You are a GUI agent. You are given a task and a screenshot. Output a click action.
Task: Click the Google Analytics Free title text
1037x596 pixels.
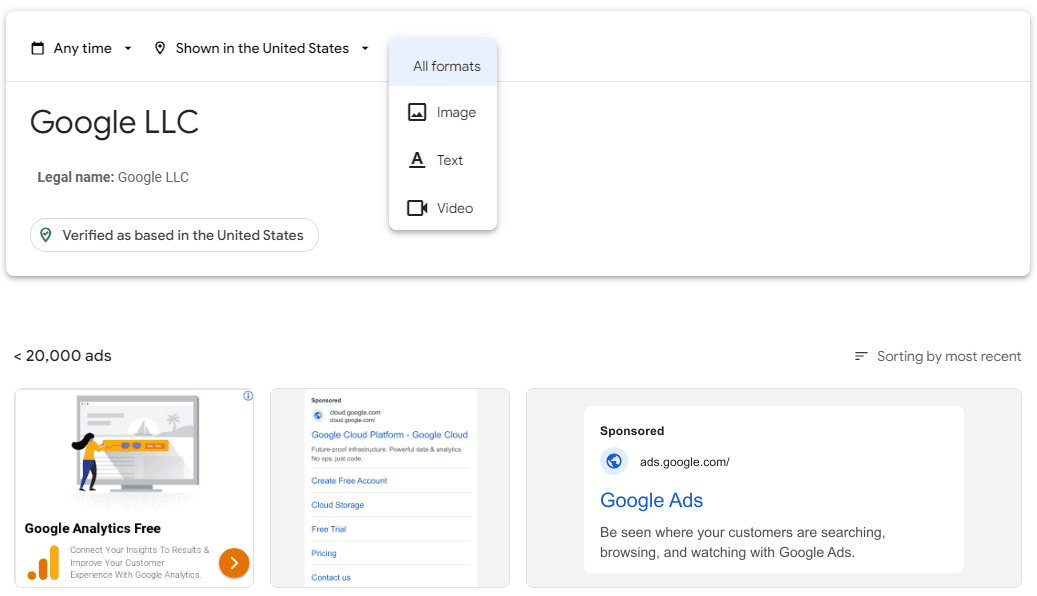93,529
